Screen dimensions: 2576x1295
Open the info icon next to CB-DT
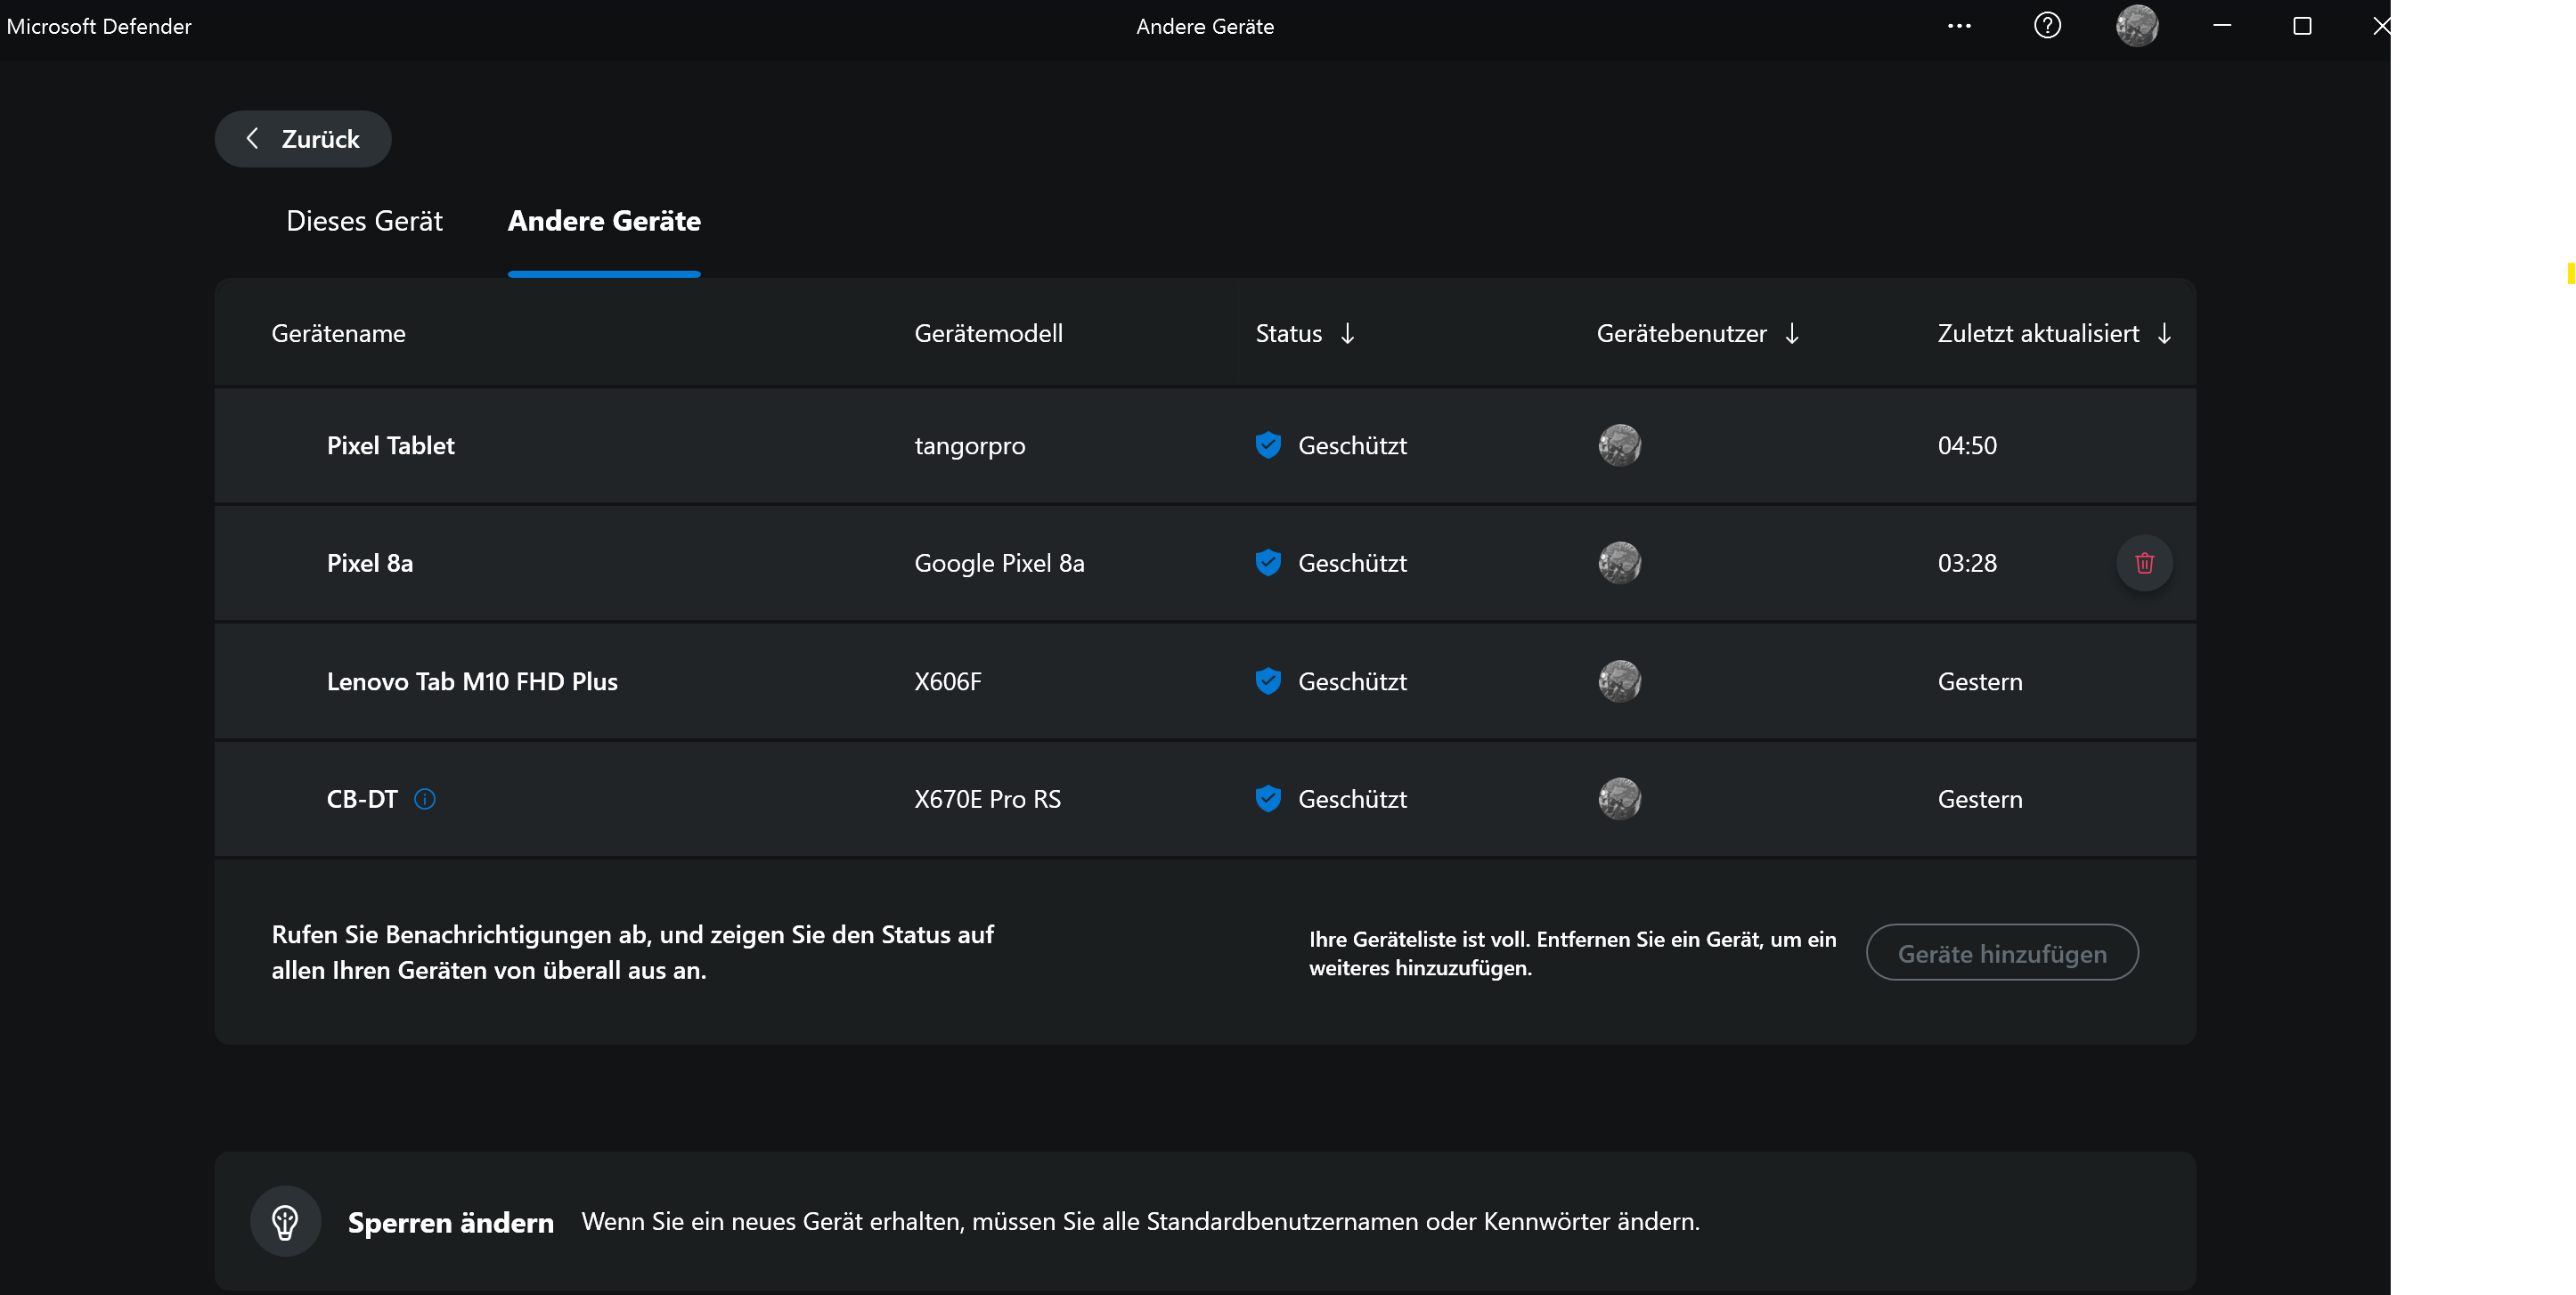click(425, 799)
